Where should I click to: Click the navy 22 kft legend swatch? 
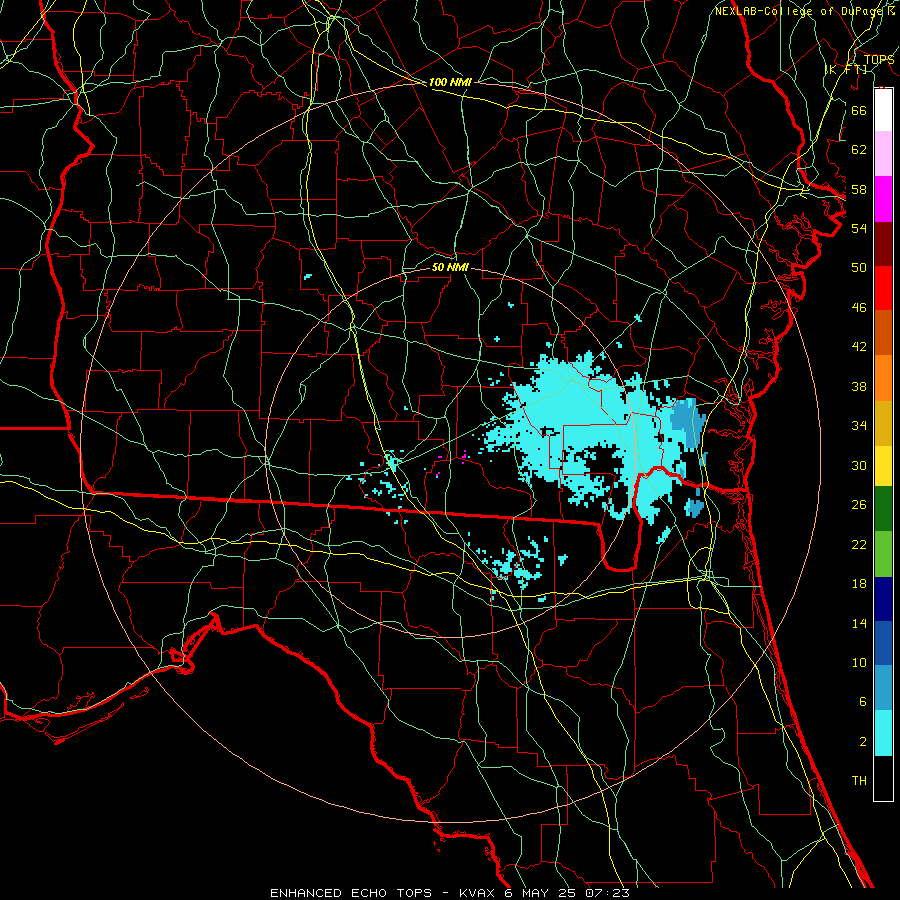[x=883, y=599]
